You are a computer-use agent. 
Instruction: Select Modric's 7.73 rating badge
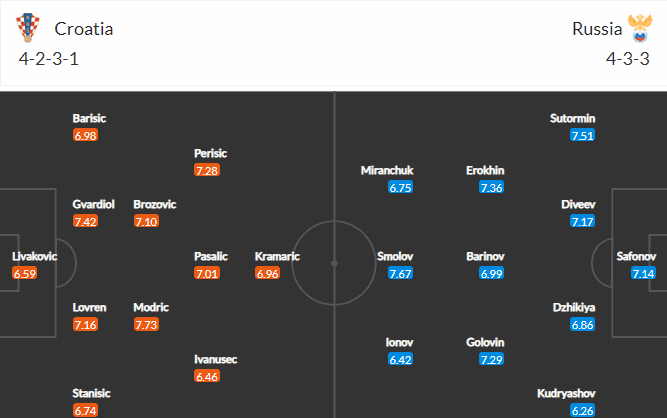[146, 324]
